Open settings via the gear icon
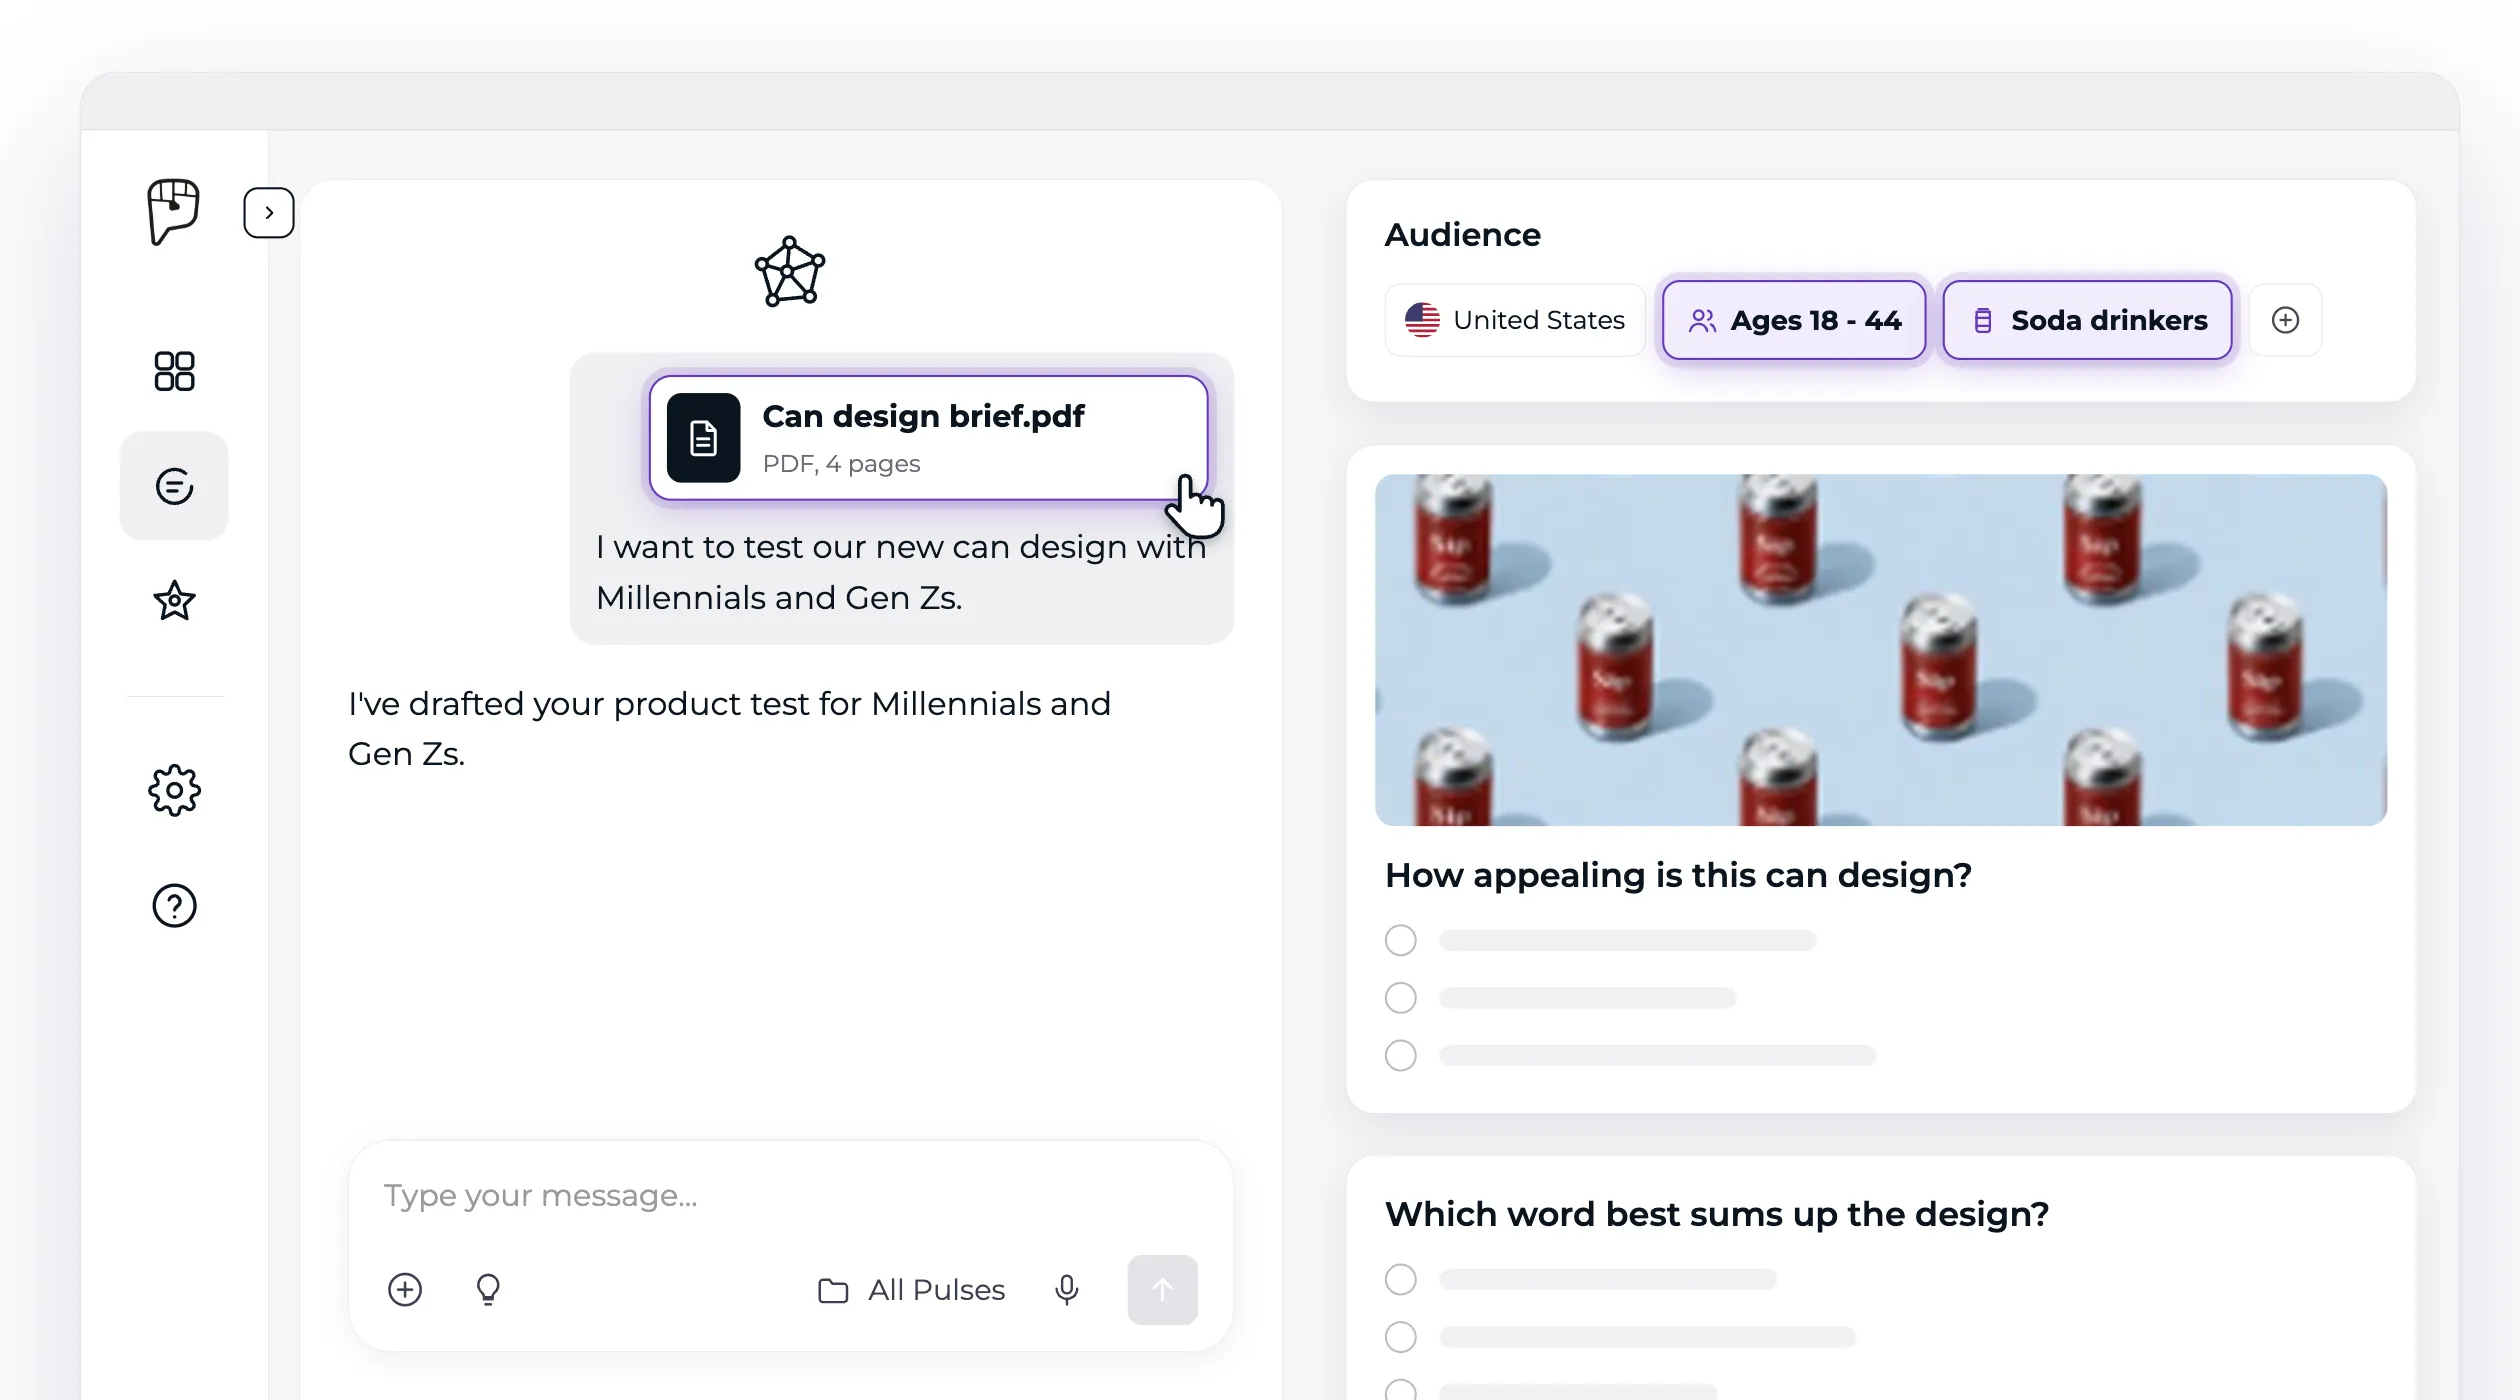This screenshot has width=2520, height=1400. (x=174, y=790)
